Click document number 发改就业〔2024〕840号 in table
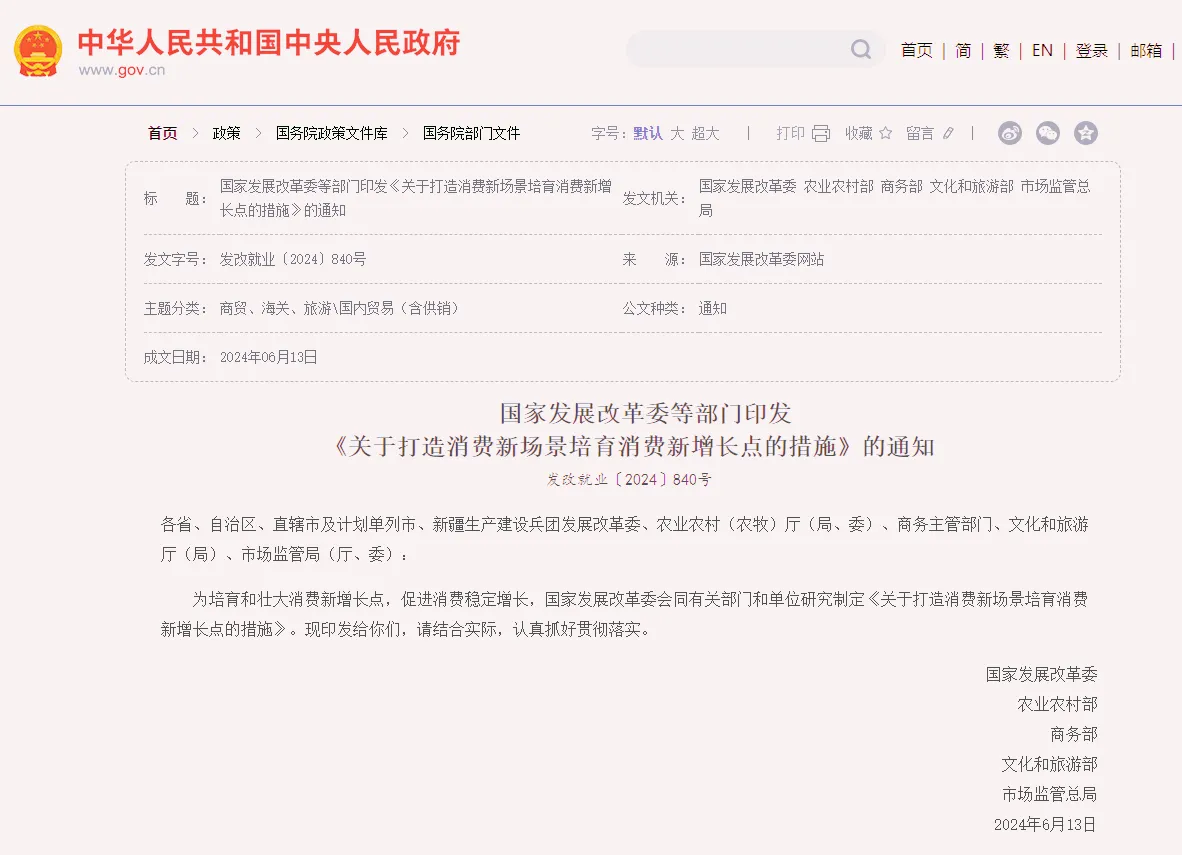The image size is (1182, 855). click(292, 259)
